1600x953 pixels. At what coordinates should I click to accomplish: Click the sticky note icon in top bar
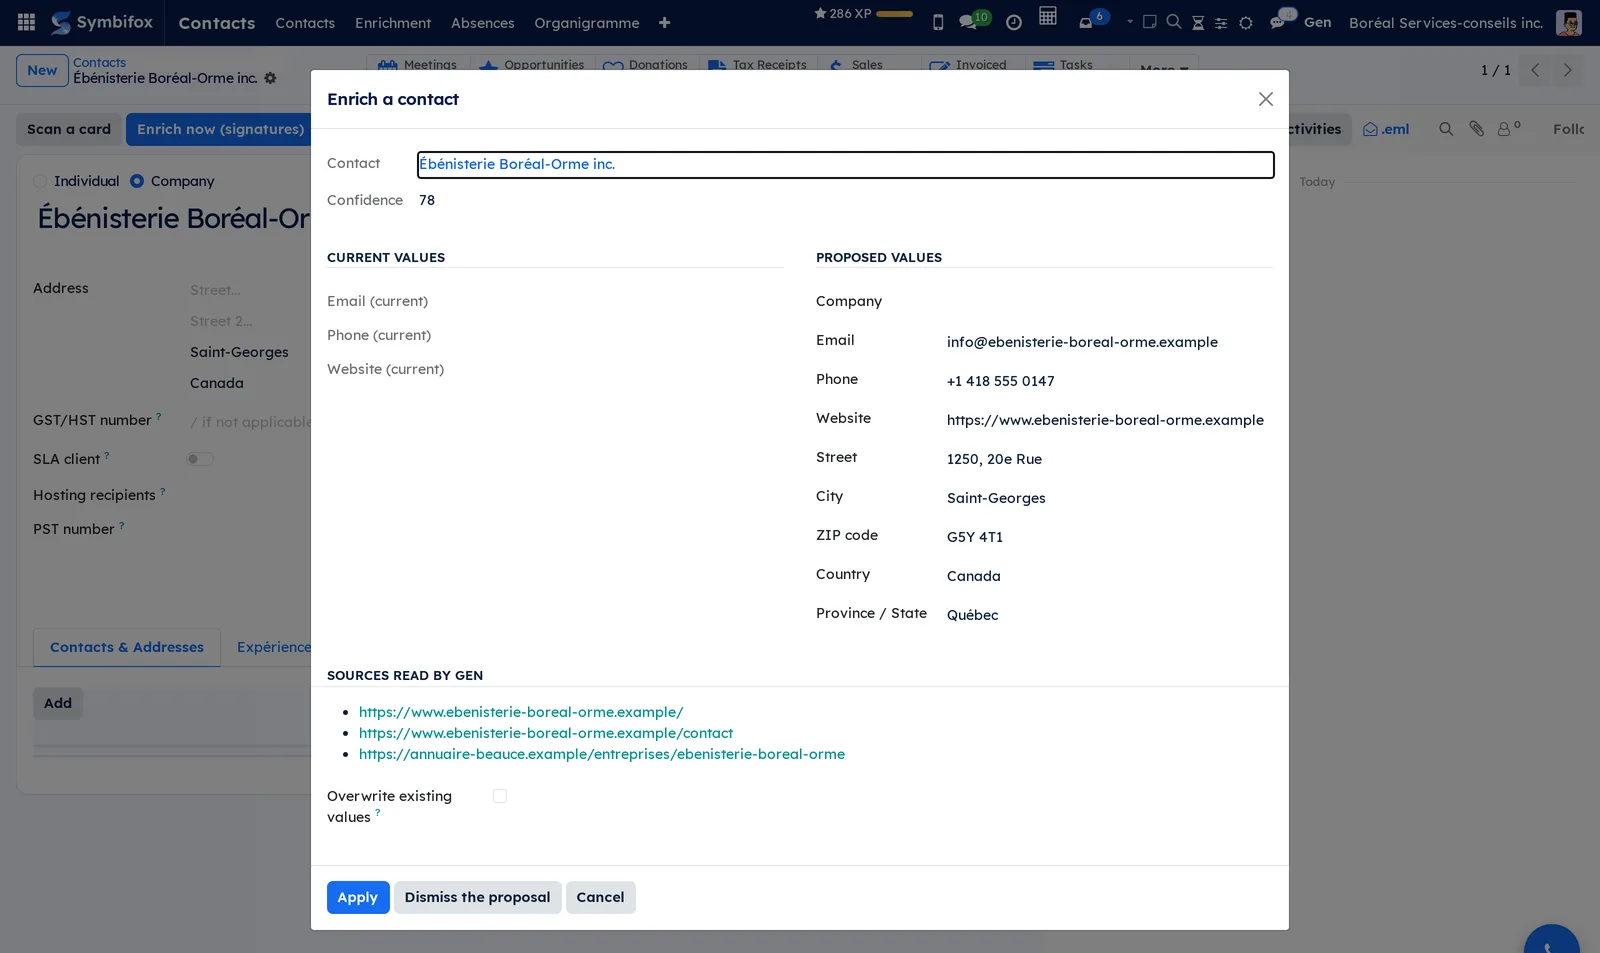coord(1150,21)
